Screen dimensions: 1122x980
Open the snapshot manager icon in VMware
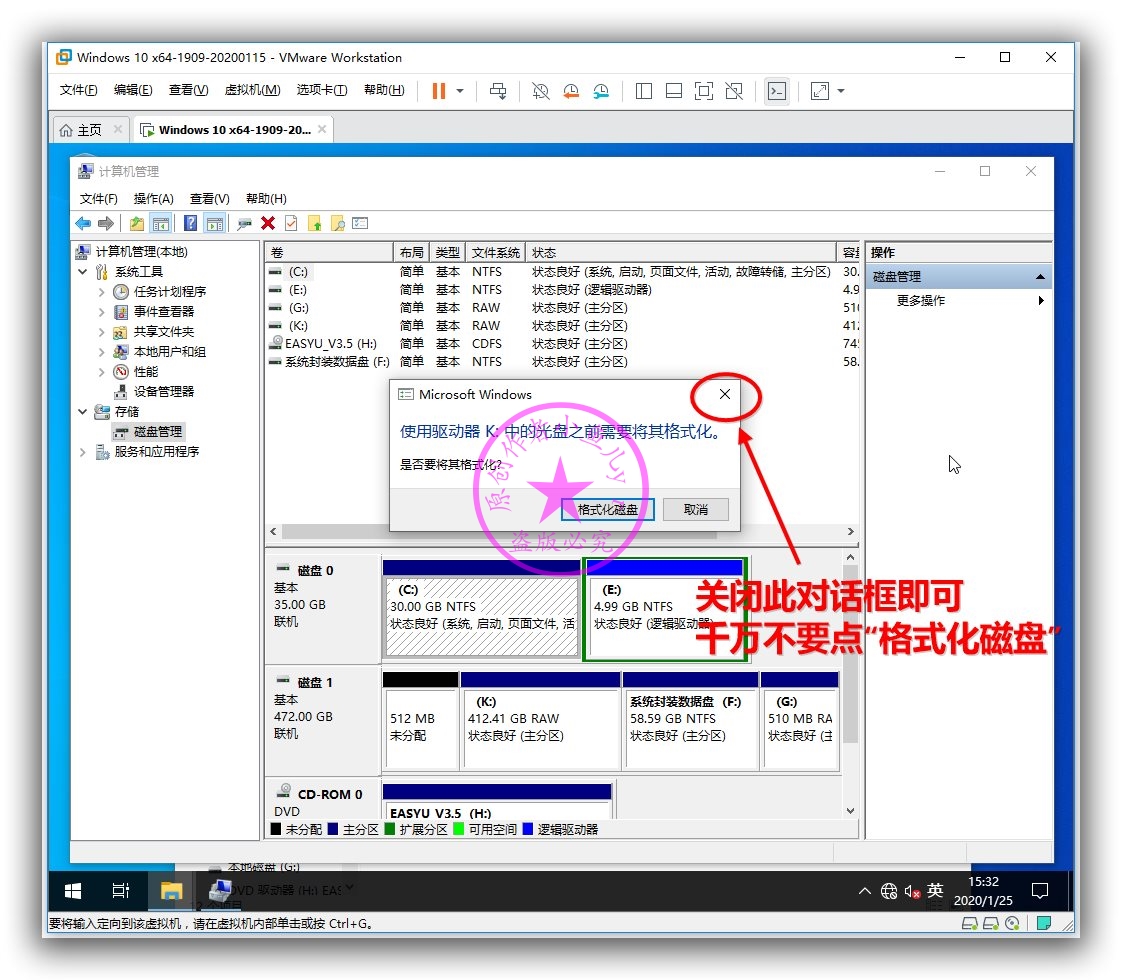pyautogui.click(x=601, y=91)
